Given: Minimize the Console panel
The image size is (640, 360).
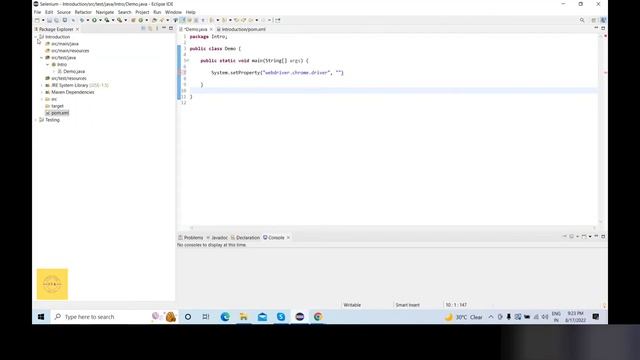Looking at the screenshot, I should point(596,236).
